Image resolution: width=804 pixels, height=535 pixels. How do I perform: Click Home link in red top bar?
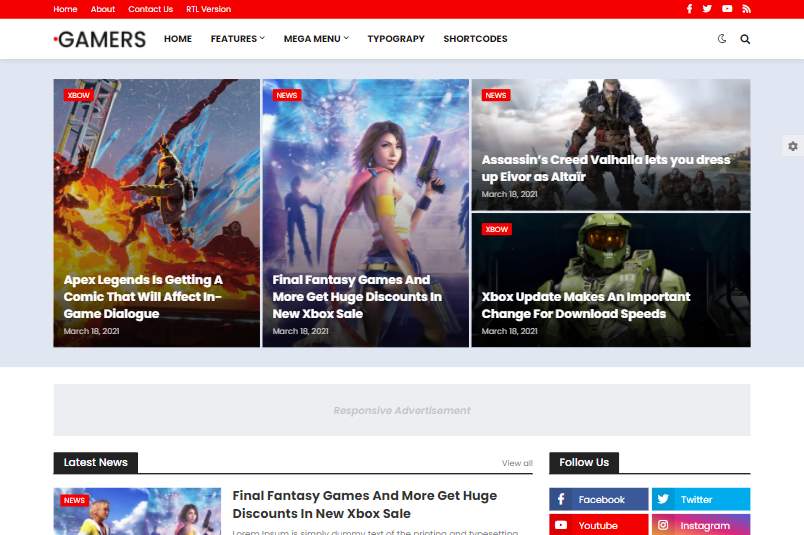click(x=65, y=9)
